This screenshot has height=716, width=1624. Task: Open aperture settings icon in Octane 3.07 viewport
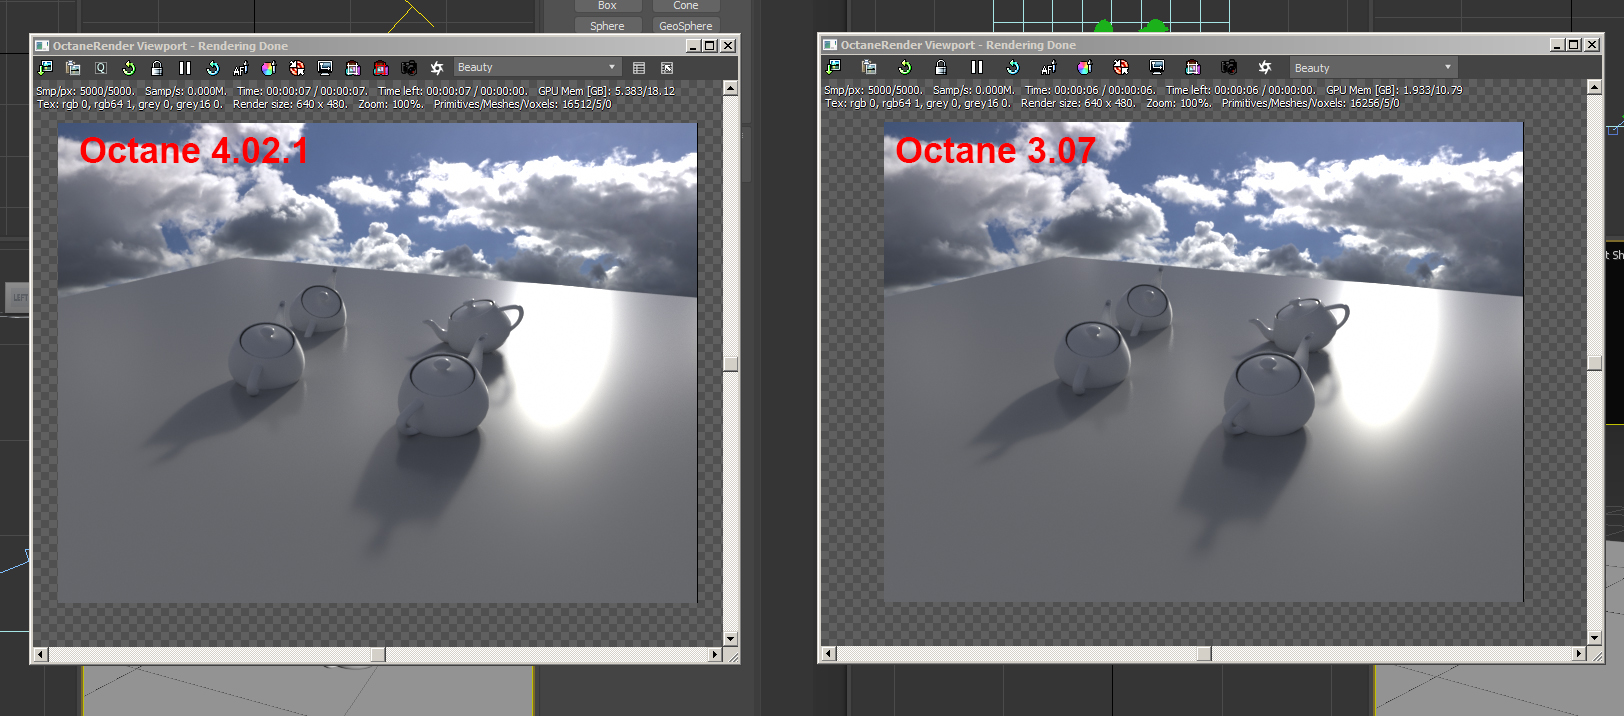(x=1265, y=67)
